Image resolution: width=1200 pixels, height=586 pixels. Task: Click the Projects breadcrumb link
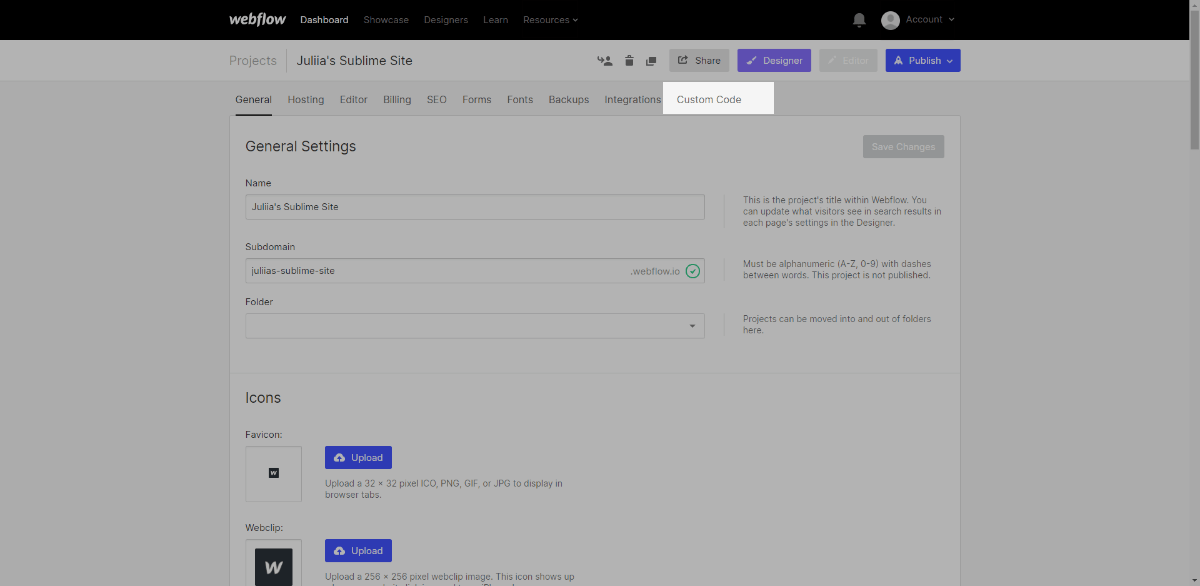point(252,61)
